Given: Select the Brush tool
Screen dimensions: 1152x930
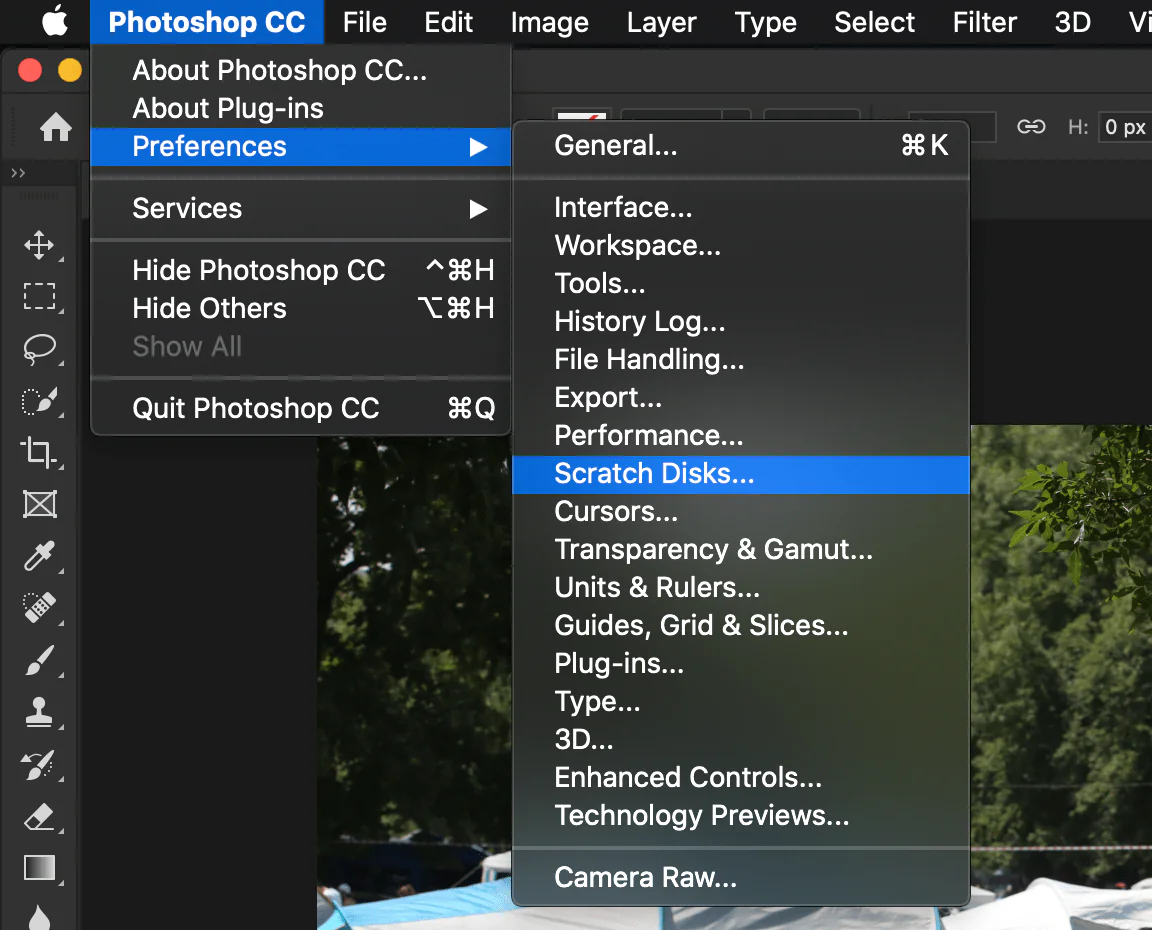Looking at the screenshot, I should pyautogui.click(x=39, y=659).
